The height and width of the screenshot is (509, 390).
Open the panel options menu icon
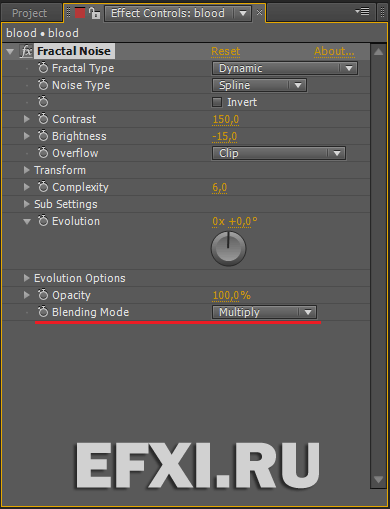coord(362,12)
